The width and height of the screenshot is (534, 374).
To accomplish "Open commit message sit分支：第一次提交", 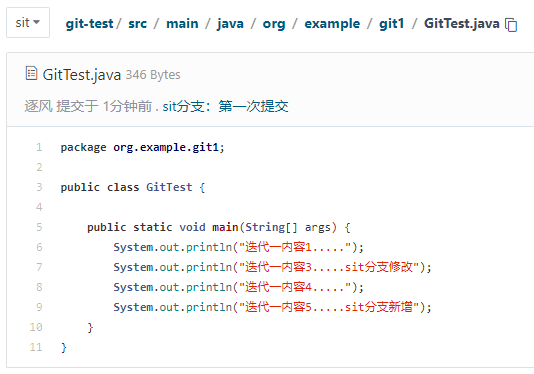I will tap(225, 106).
